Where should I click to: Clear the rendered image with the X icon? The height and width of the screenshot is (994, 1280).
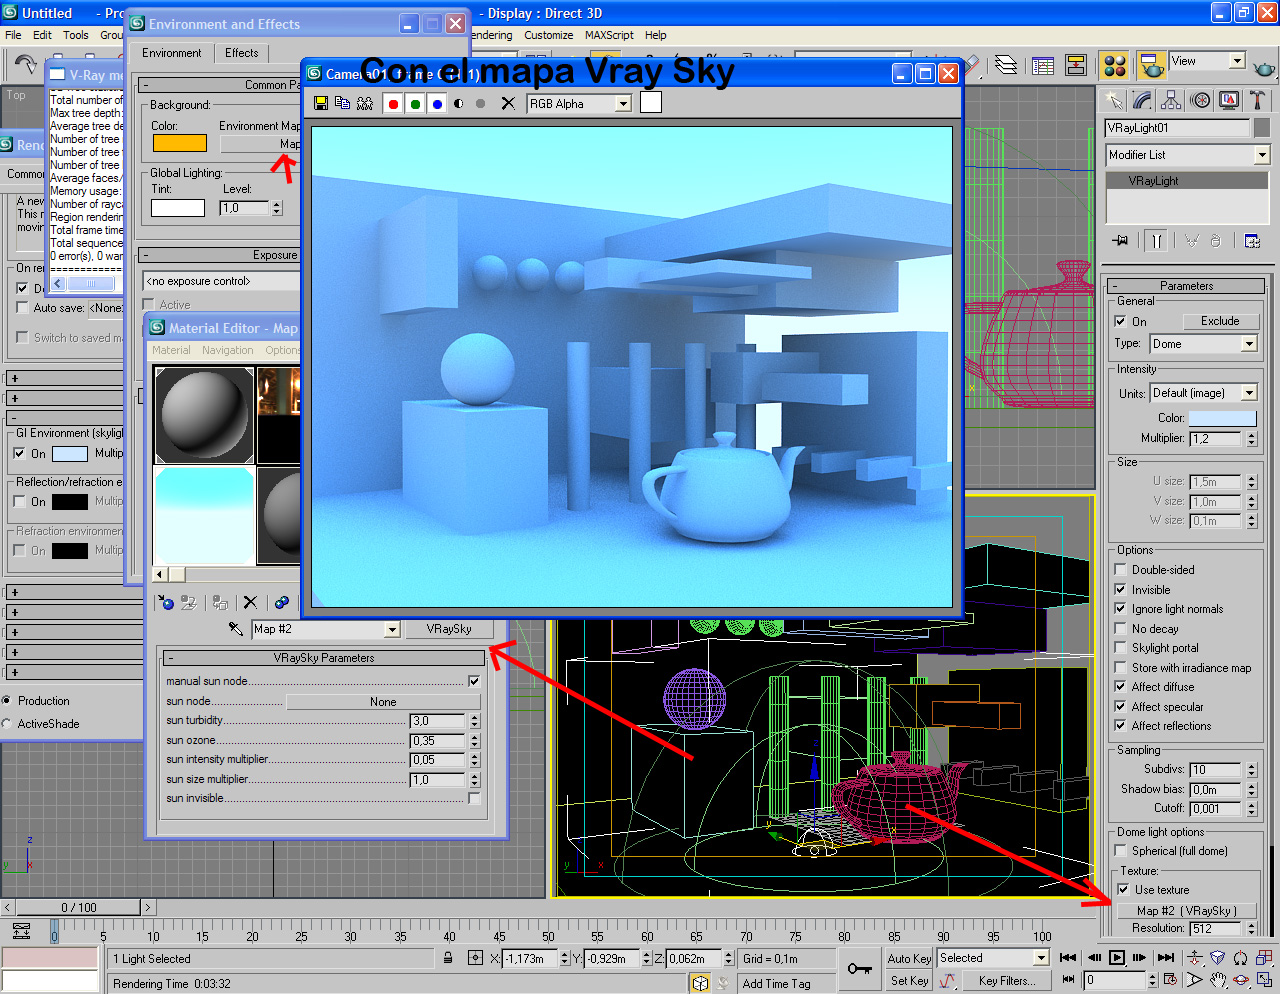click(505, 102)
